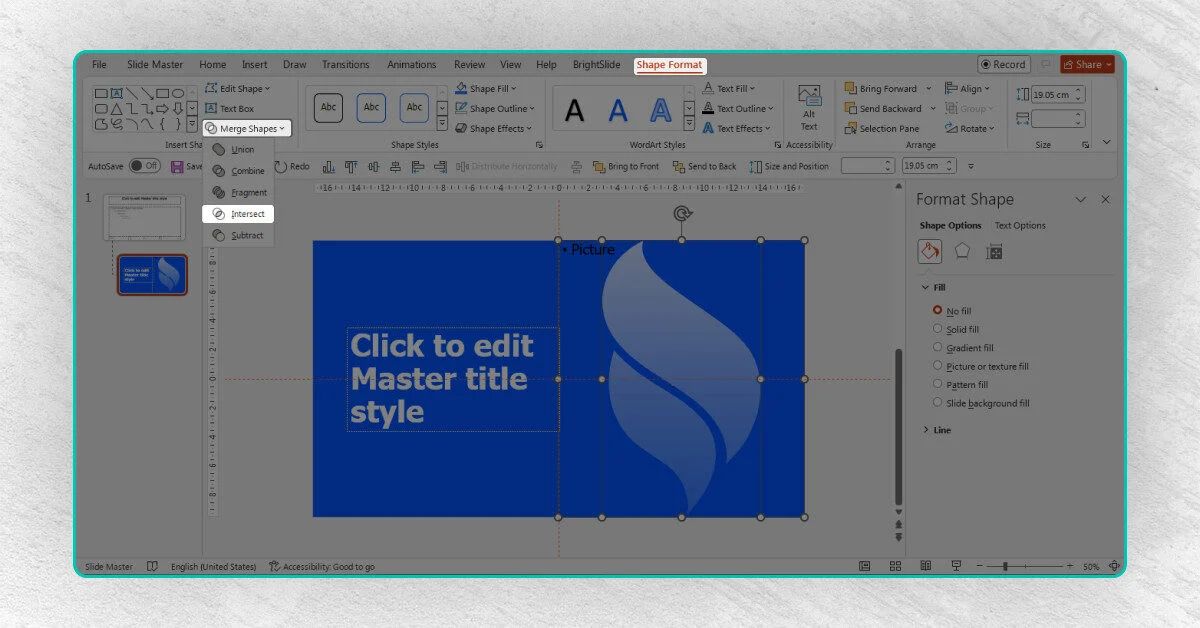Open the Merge Shapes dropdown
This screenshot has height=628, width=1200.
[x=247, y=128]
